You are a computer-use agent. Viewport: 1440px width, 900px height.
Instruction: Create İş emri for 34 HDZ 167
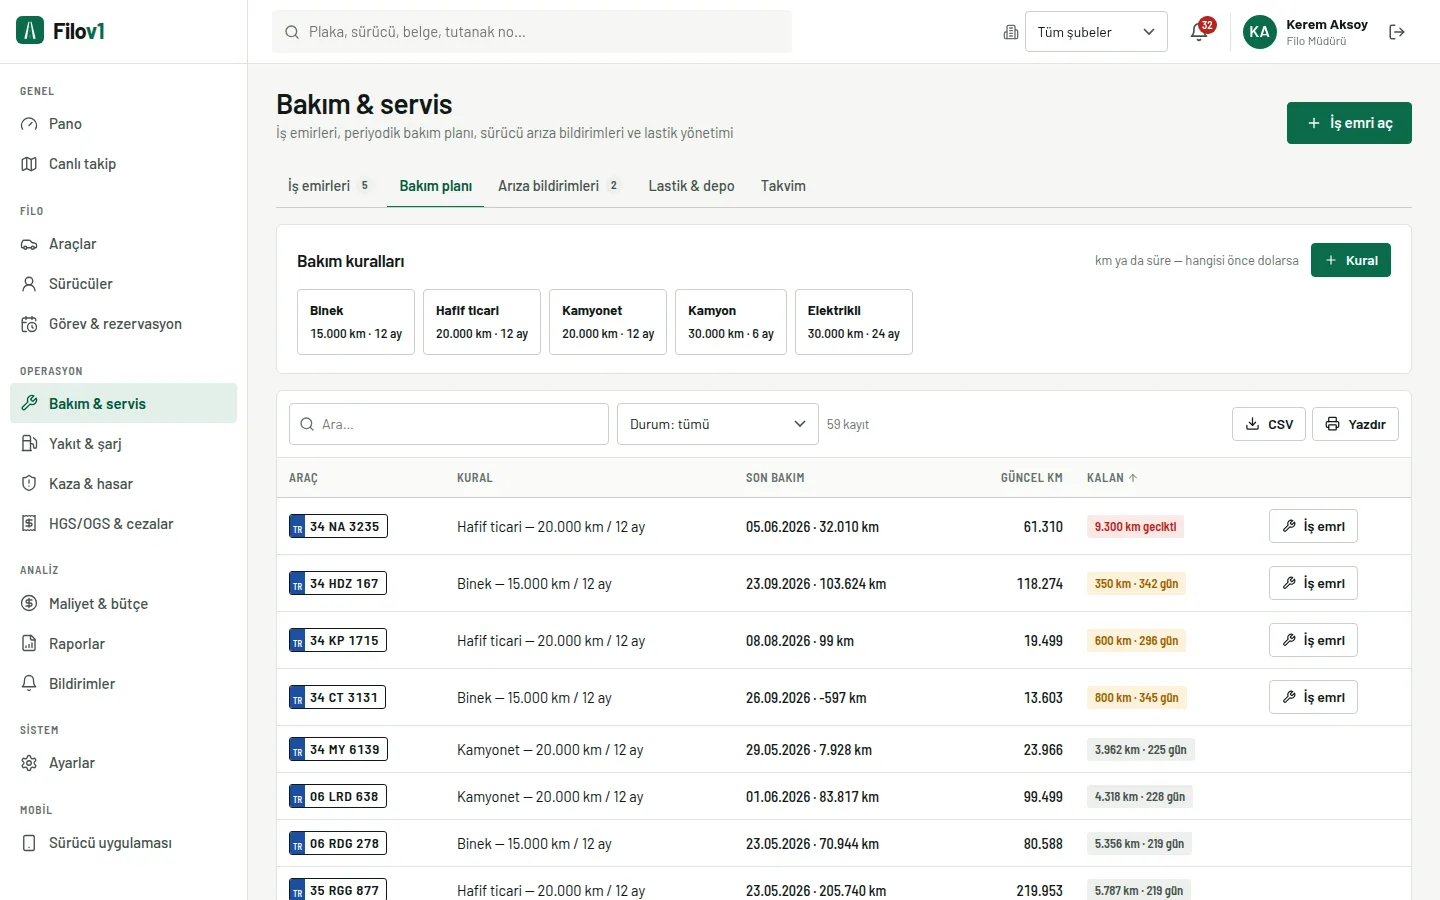click(1313, 583)
